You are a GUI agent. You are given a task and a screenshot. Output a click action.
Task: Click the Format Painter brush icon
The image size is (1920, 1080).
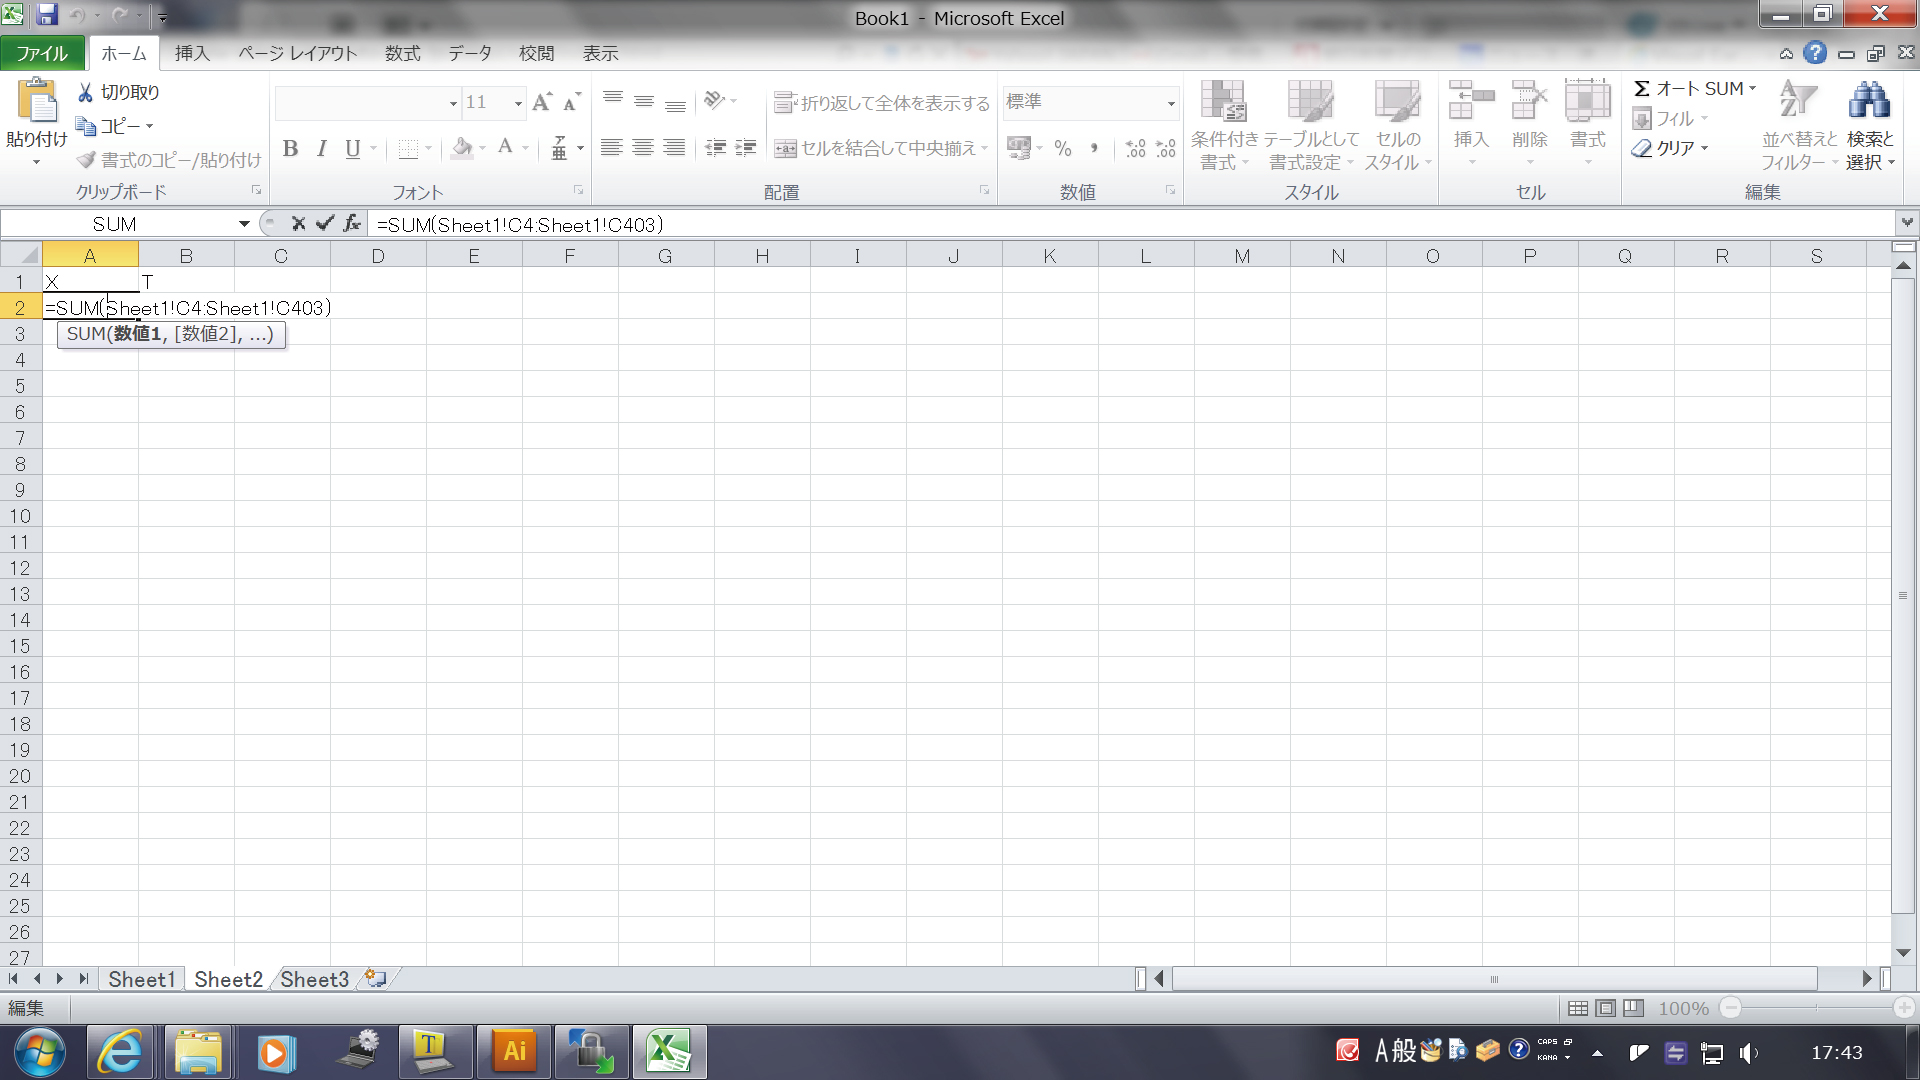pyautogui.click(x=87, y=160)
